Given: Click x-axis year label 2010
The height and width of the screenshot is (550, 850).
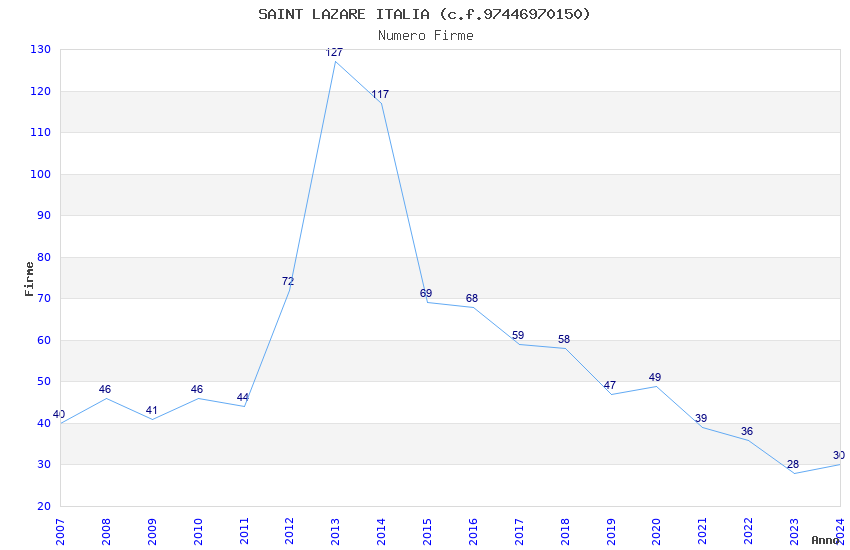Looking at the screenshot, I should tap(198, 532).
